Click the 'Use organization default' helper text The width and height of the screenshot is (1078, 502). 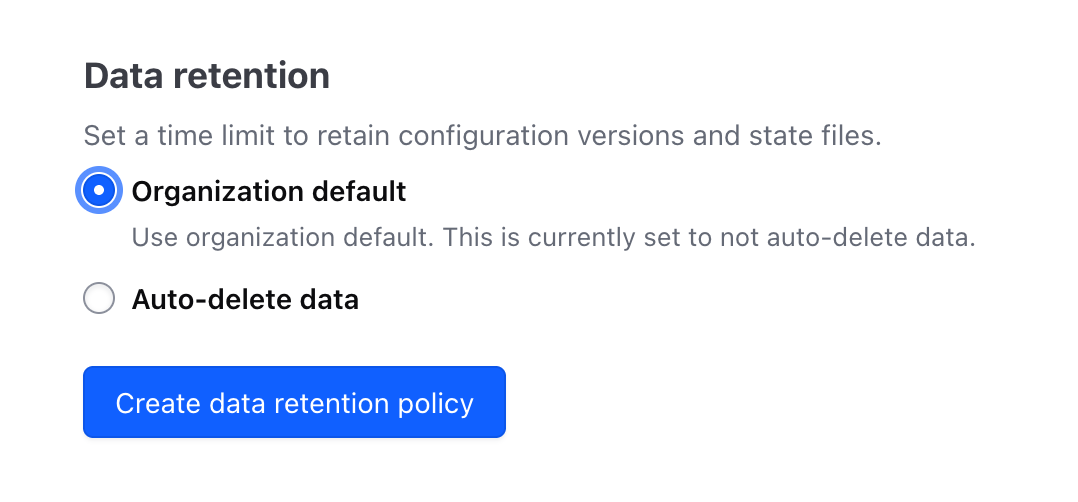pyautogui.click(x=553, y=239)
